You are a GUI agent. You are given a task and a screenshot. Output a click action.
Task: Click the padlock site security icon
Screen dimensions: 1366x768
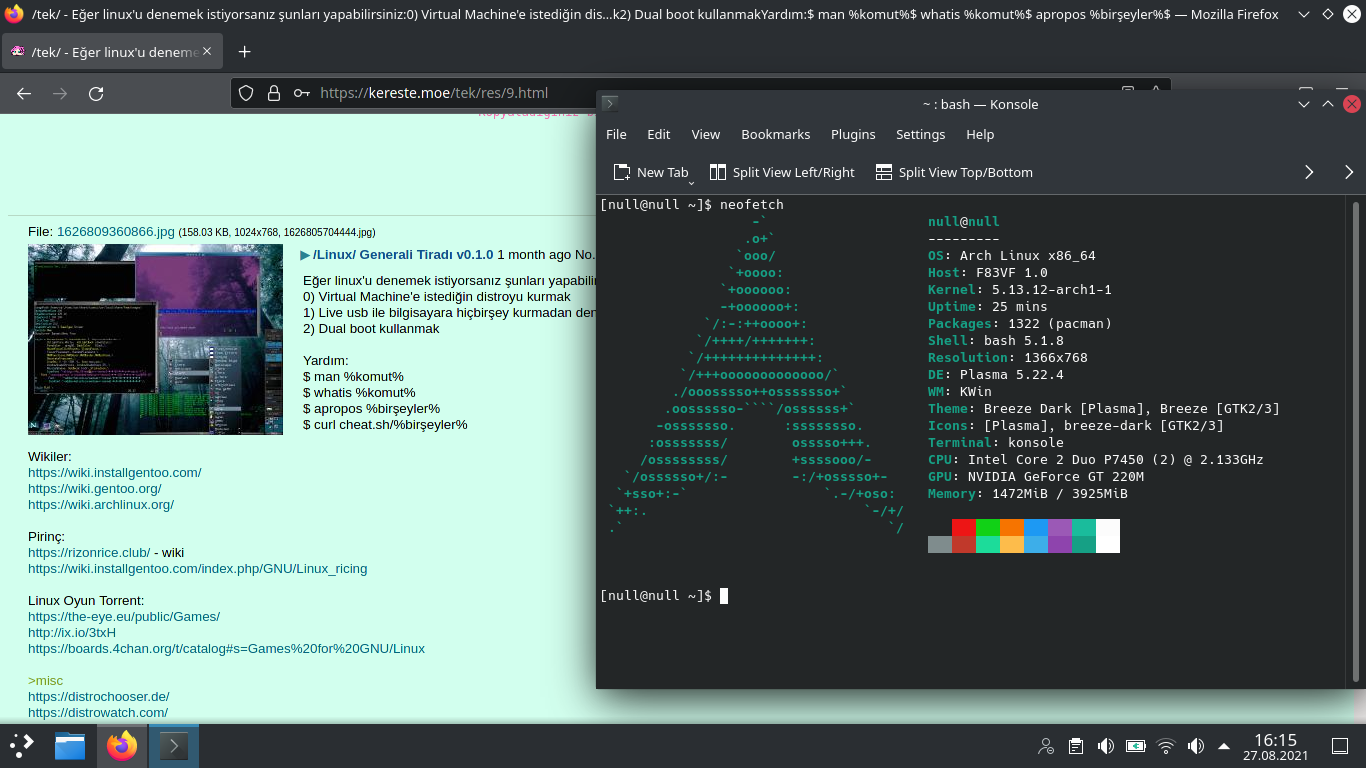(273, 93)
